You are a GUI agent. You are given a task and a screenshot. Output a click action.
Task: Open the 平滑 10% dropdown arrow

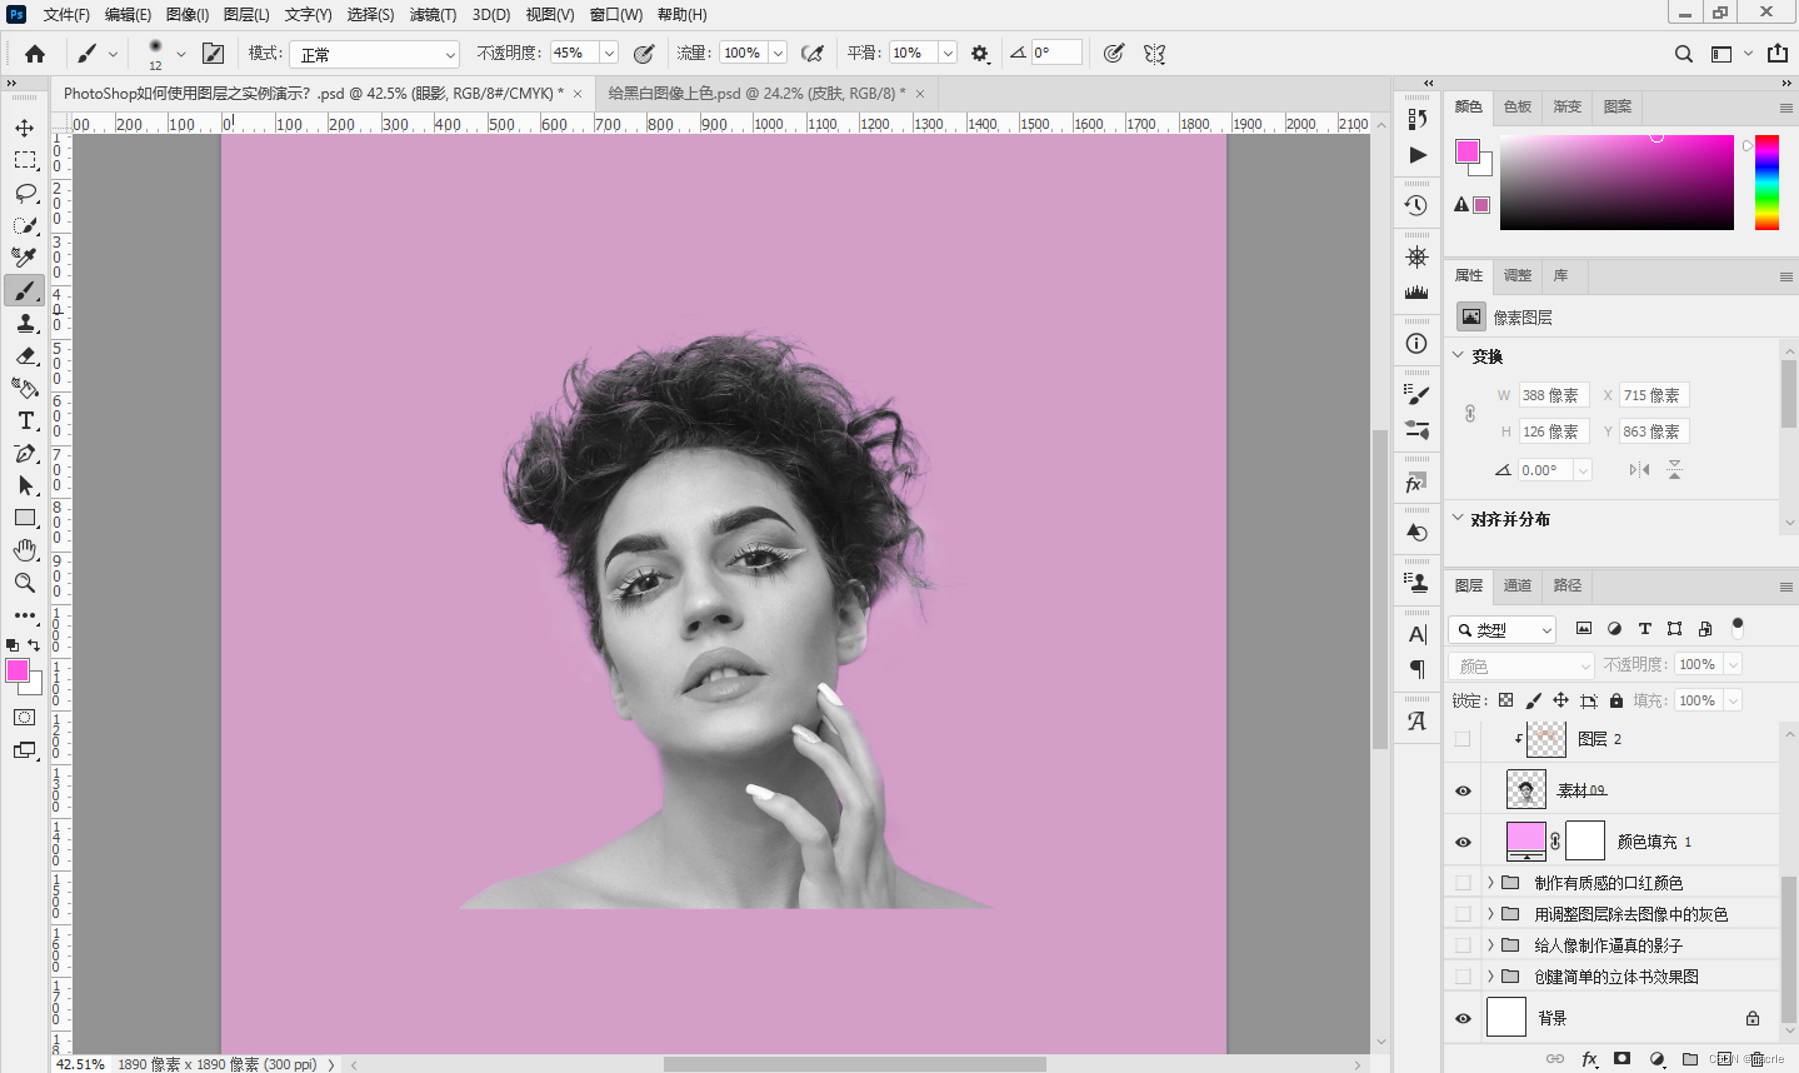point(947,53)
